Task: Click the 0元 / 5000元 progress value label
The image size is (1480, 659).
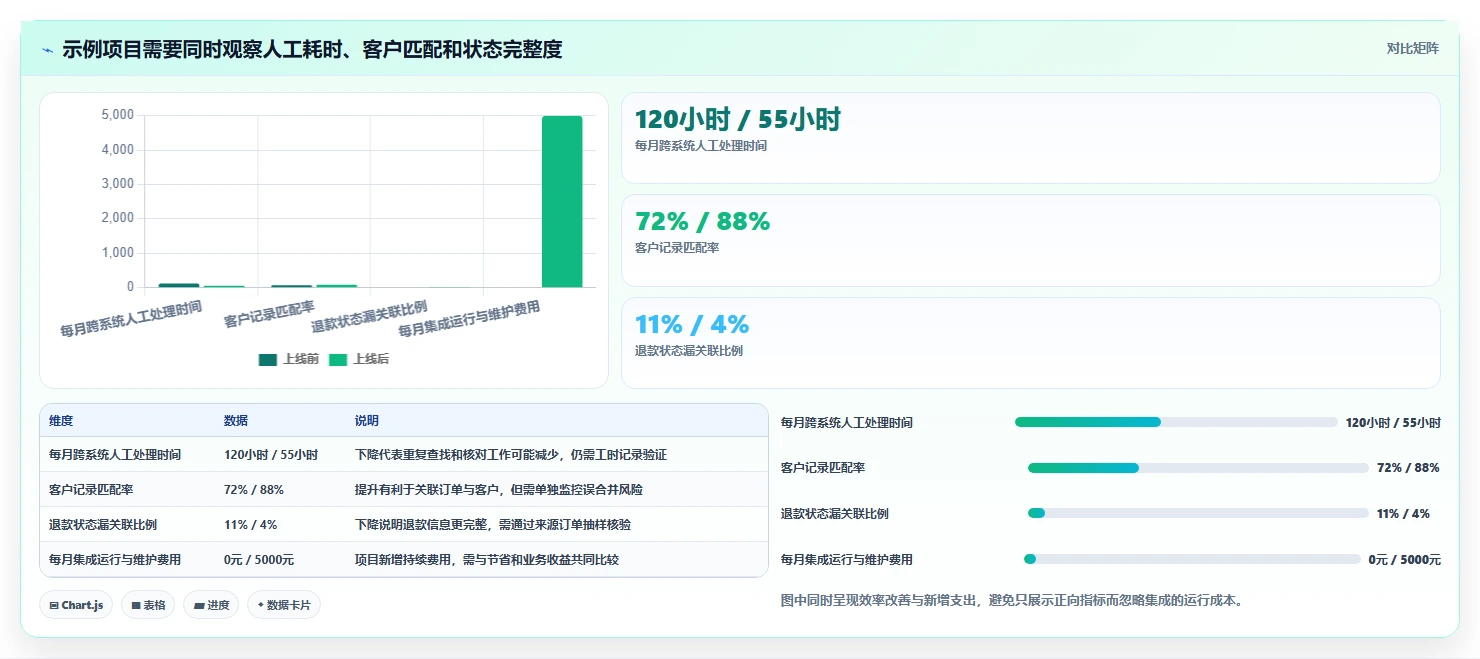Action: [x=1405, y=560]
